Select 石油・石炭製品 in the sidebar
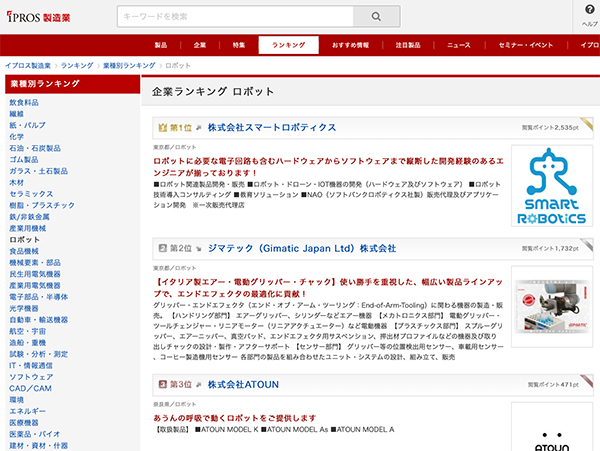This screenshot has width=600, height=451. pos(35,148)
